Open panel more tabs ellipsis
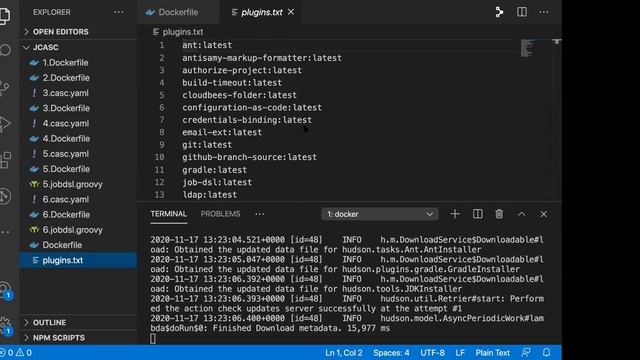640x360 pixels. (260, 214)
